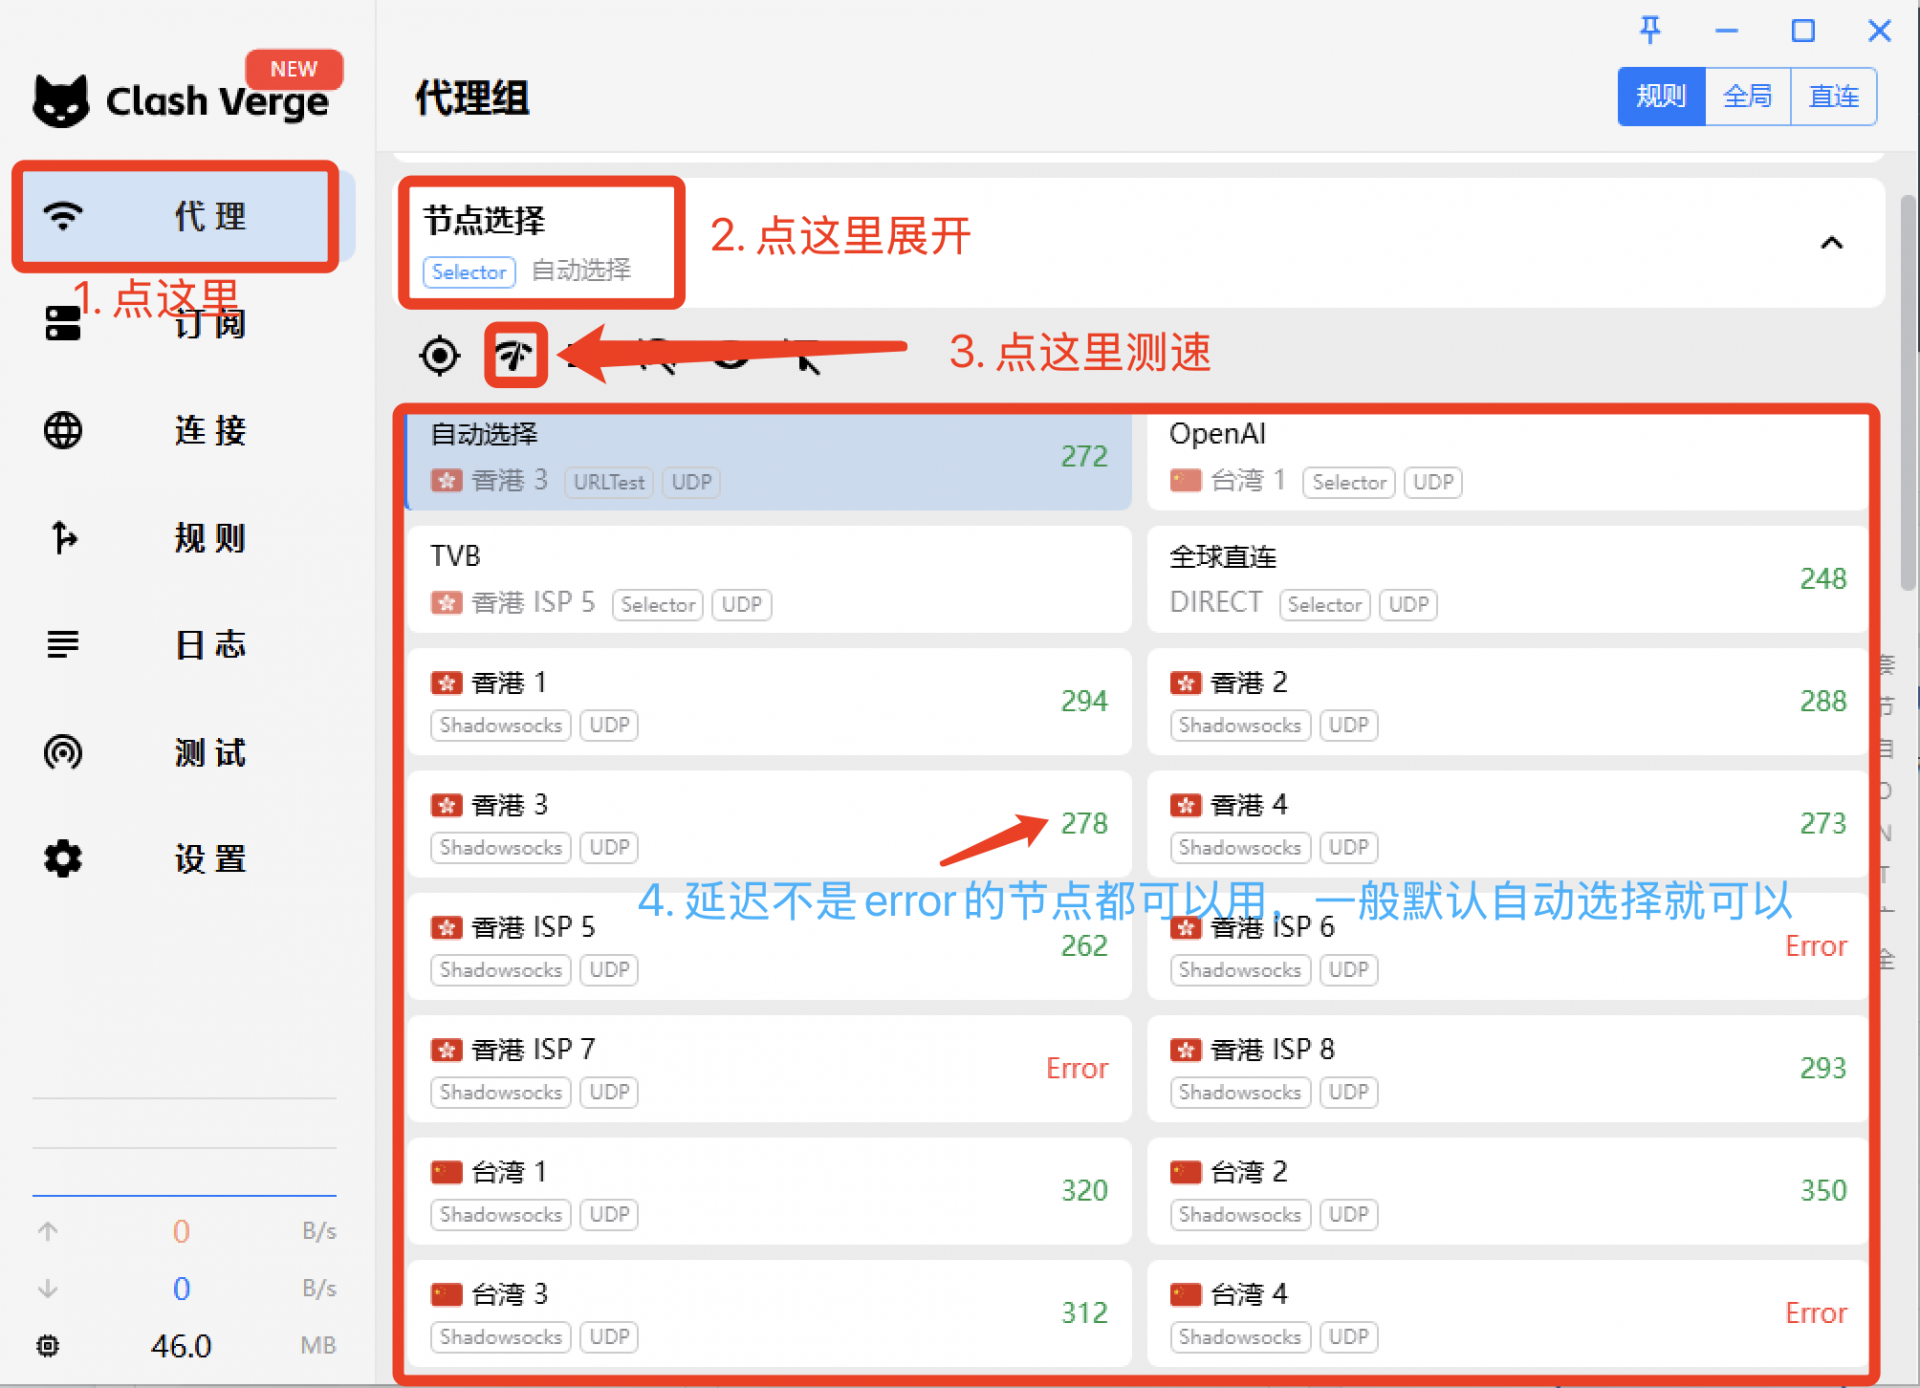
Task: Switch to 全局 (Global) proxy mode
Action: [1747, 96]
